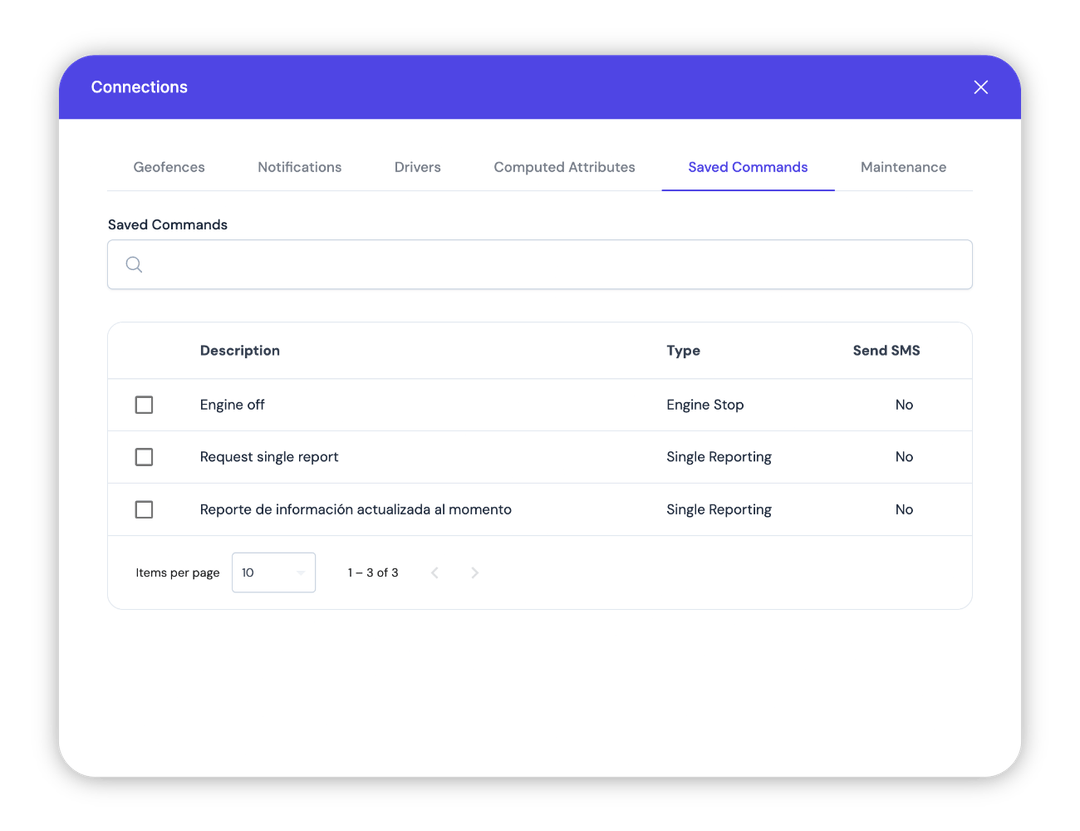
Task: Click the Saved Commands tab
Action: coord(747,167)
